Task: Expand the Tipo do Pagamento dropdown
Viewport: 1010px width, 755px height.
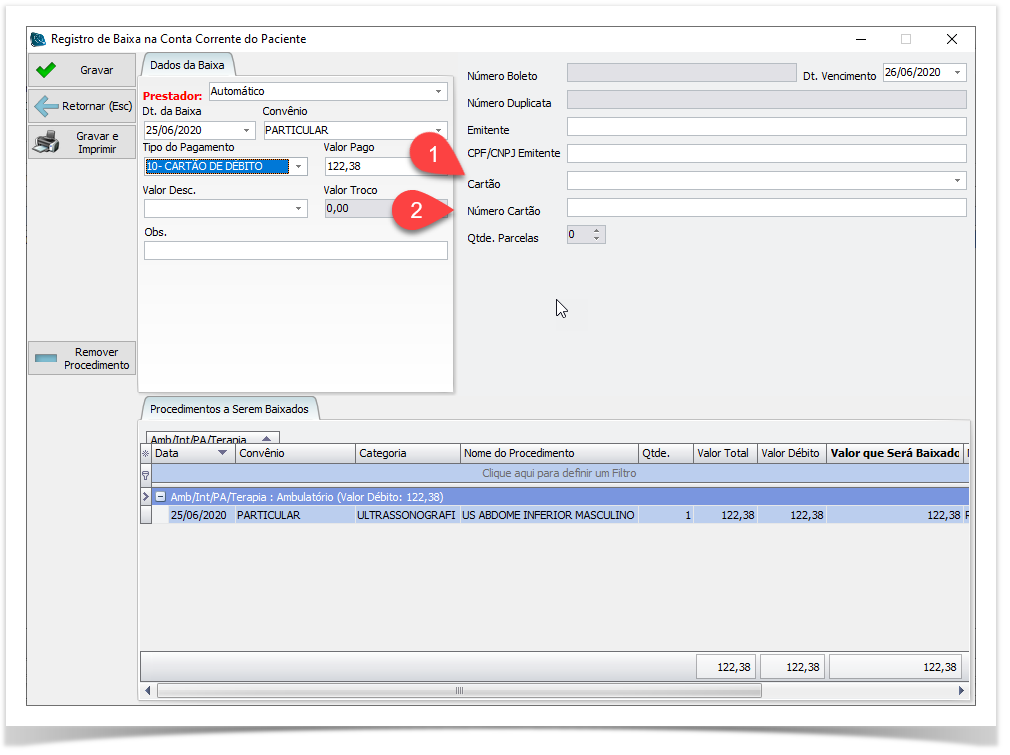Action: point(298,167)
